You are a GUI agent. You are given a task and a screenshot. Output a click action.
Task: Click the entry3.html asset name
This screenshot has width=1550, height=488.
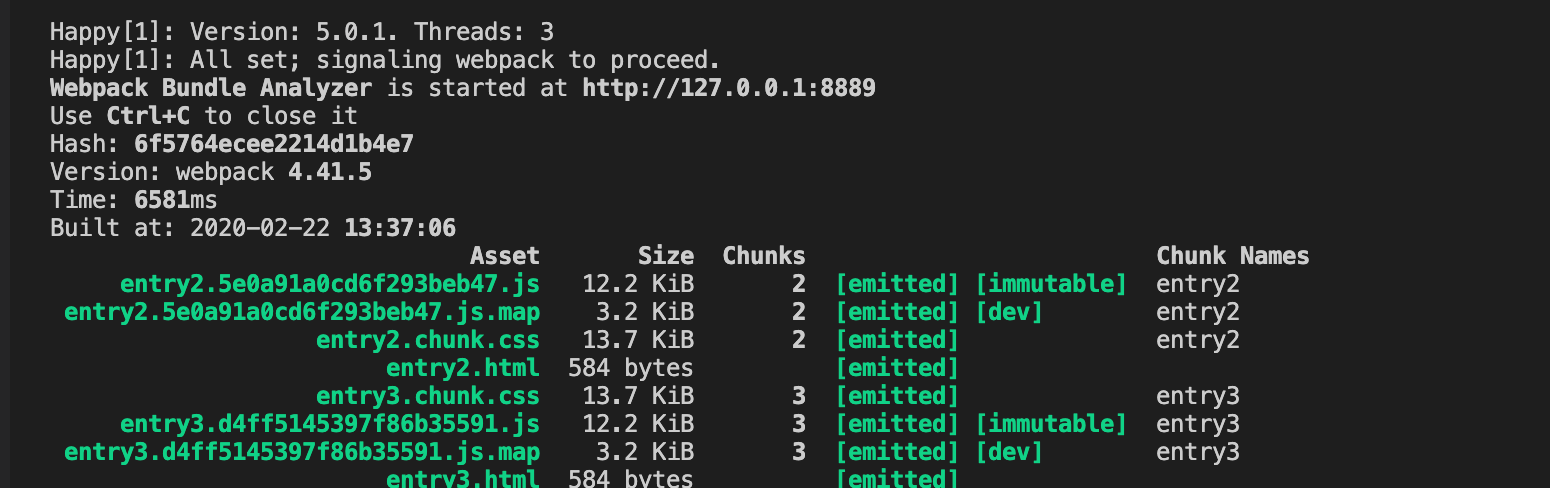click(x=462, y=479)
